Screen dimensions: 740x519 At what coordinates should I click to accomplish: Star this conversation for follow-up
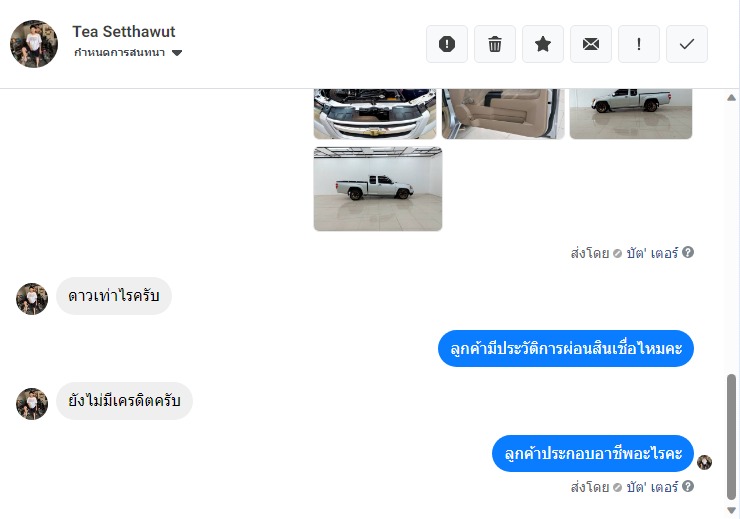[x=543, y=44]
